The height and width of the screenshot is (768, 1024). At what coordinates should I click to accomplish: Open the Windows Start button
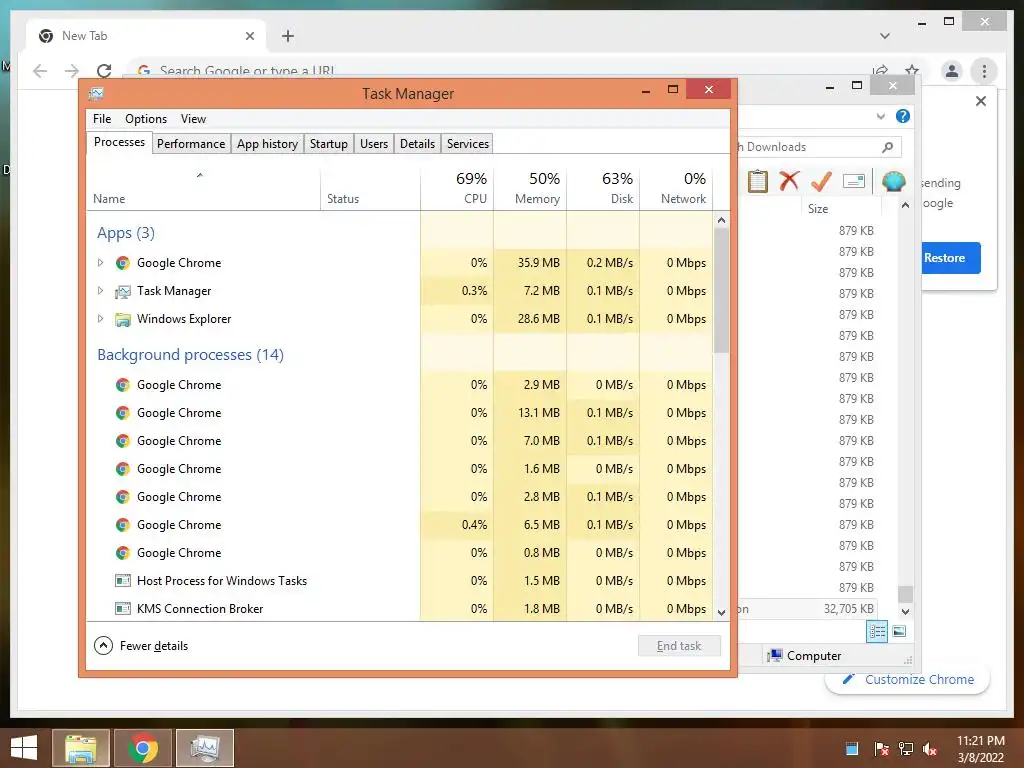tap(24, 748)
